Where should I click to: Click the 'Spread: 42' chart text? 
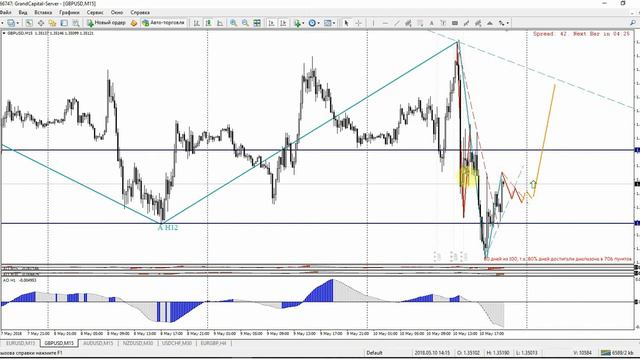click(550, 34)
